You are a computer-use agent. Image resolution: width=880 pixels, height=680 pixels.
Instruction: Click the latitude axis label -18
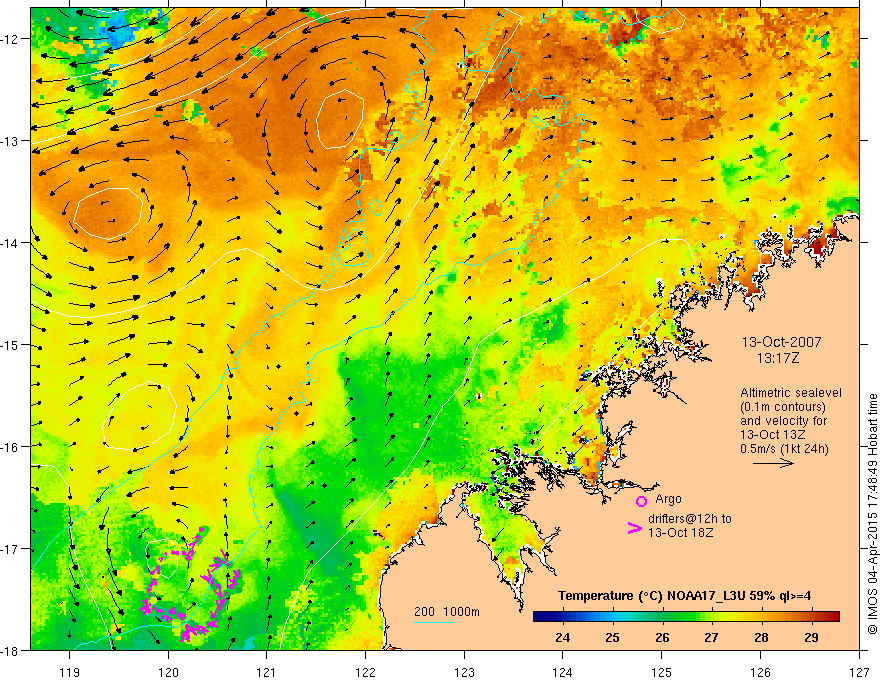tap(10, 651)
